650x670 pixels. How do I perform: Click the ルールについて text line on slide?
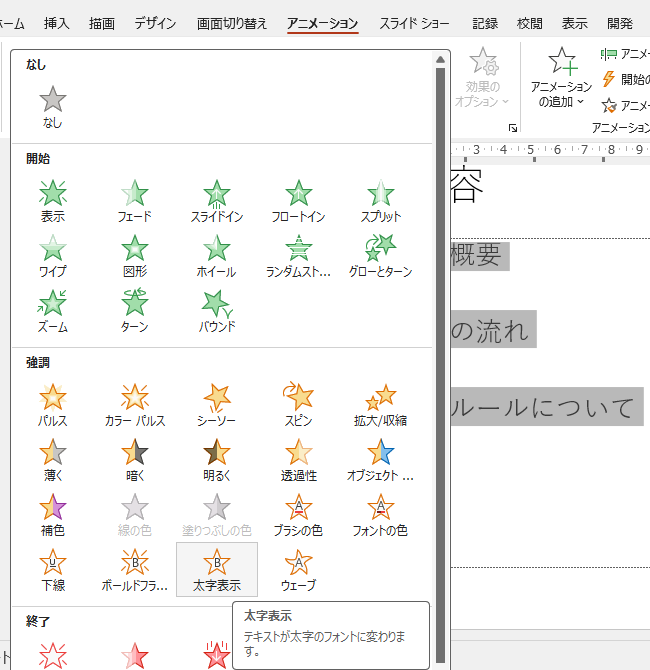point(543,406)
